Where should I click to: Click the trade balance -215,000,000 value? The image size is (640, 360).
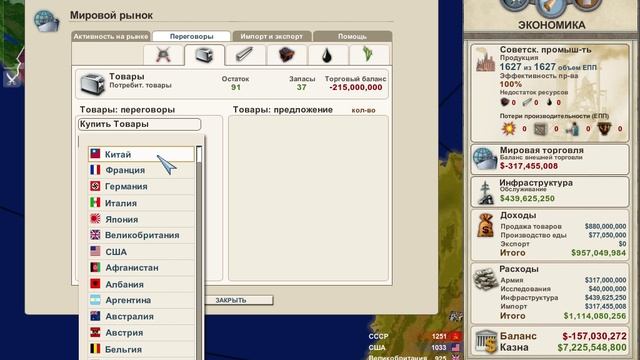tap(356, 87)
